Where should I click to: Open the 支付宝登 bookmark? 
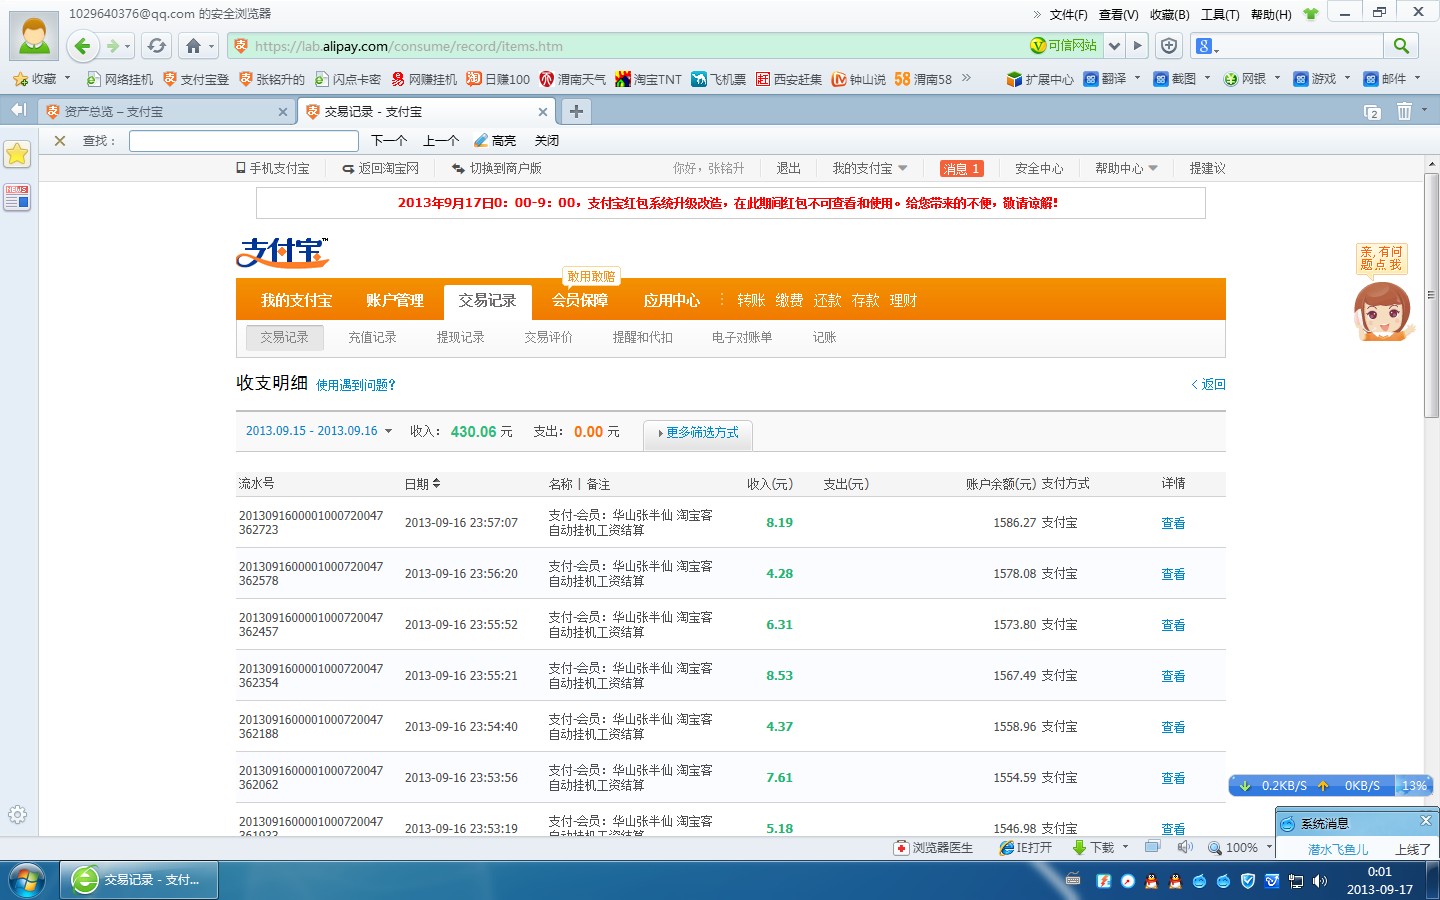[x=196, y=79]
